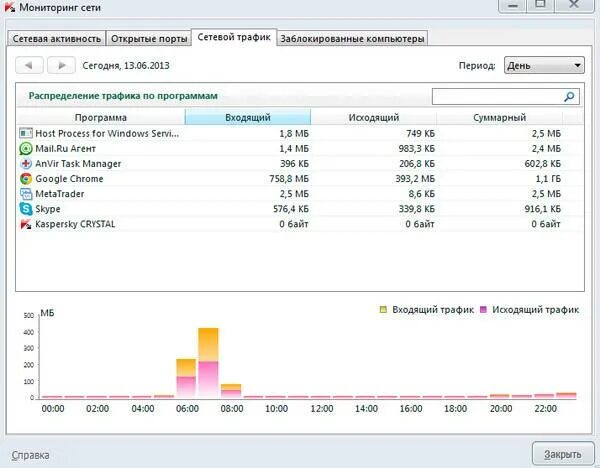Sort by the Исходящий column header
The width and height of the screenshot is (600, 468).
pos(373,117)
